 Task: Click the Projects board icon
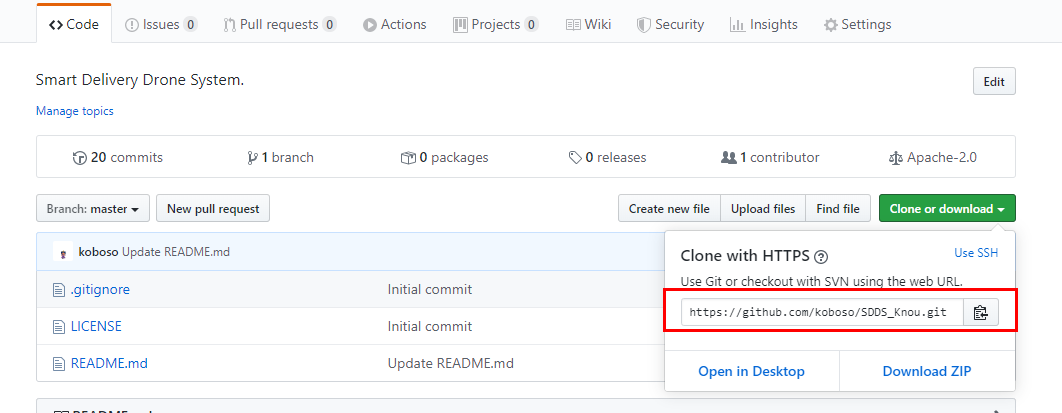point(461,25)
